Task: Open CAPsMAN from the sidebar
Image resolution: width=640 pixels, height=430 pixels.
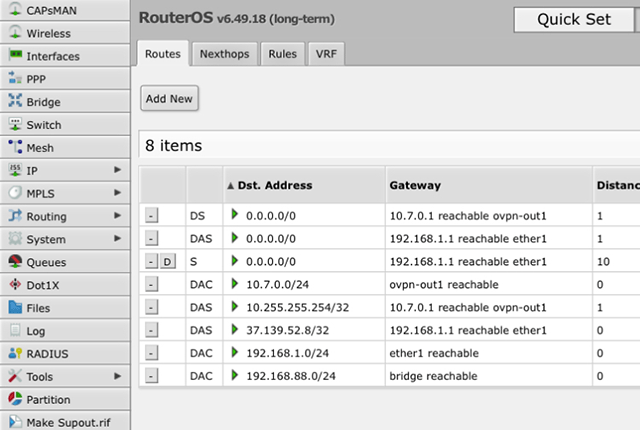Action: pos(65,10)
